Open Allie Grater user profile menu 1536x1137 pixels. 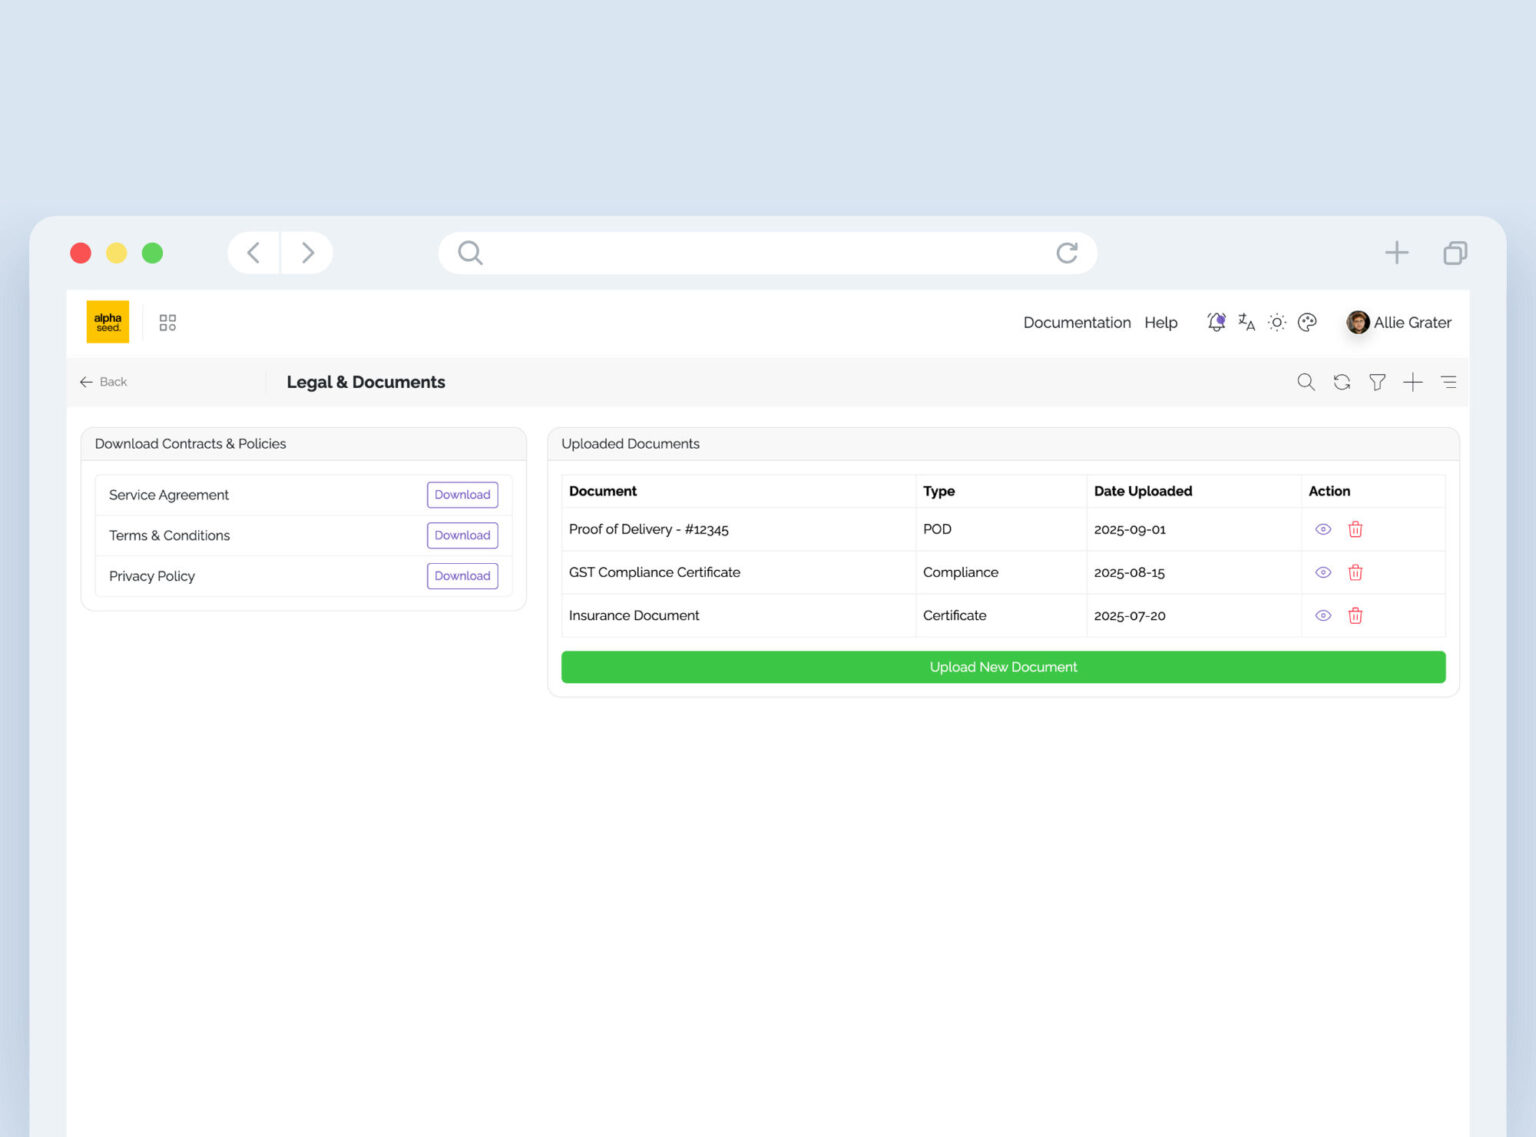[1399, 322]
